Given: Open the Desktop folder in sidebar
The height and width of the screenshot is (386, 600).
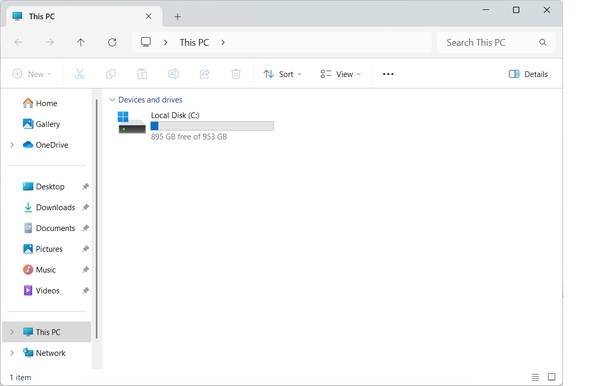Looking at the screenshot, I should 44,186.
